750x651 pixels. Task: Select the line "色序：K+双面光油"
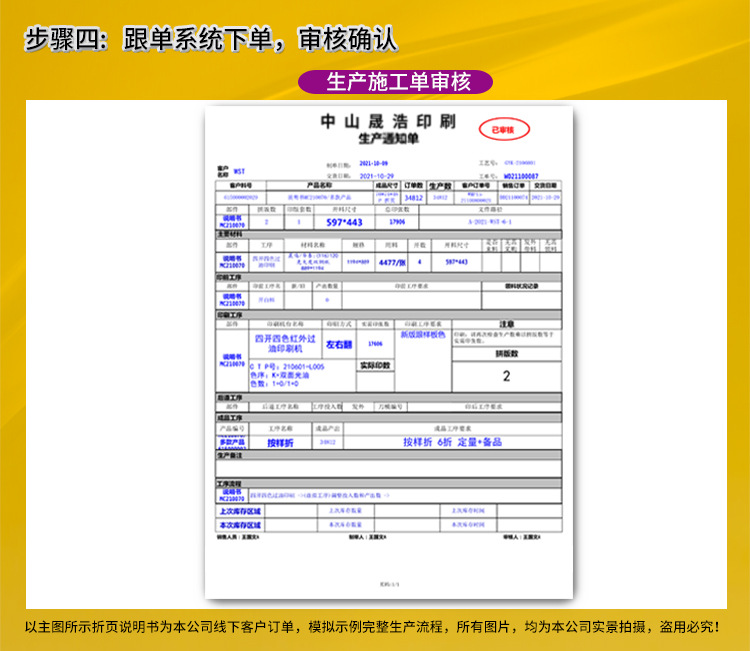pos(280,375)
